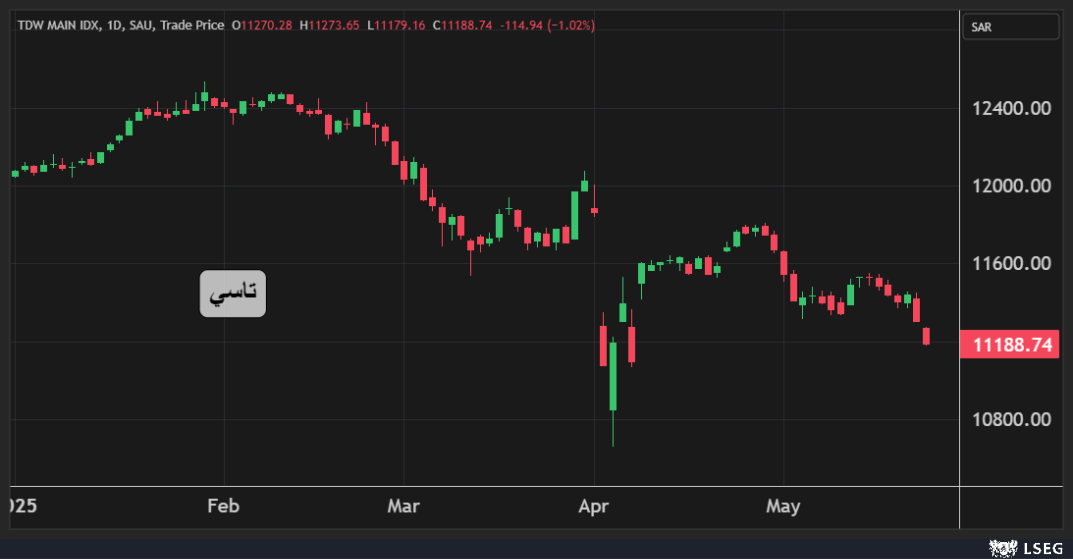The image size is (1073, 559).
Task: Click the tall green candle at April low
Action: coord(613,375)
